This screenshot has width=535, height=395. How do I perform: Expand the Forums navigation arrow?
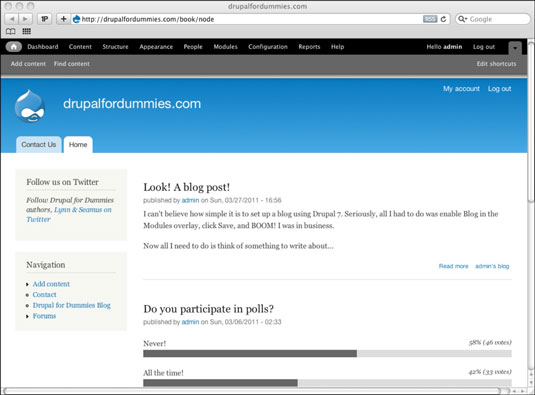[27, 316]
